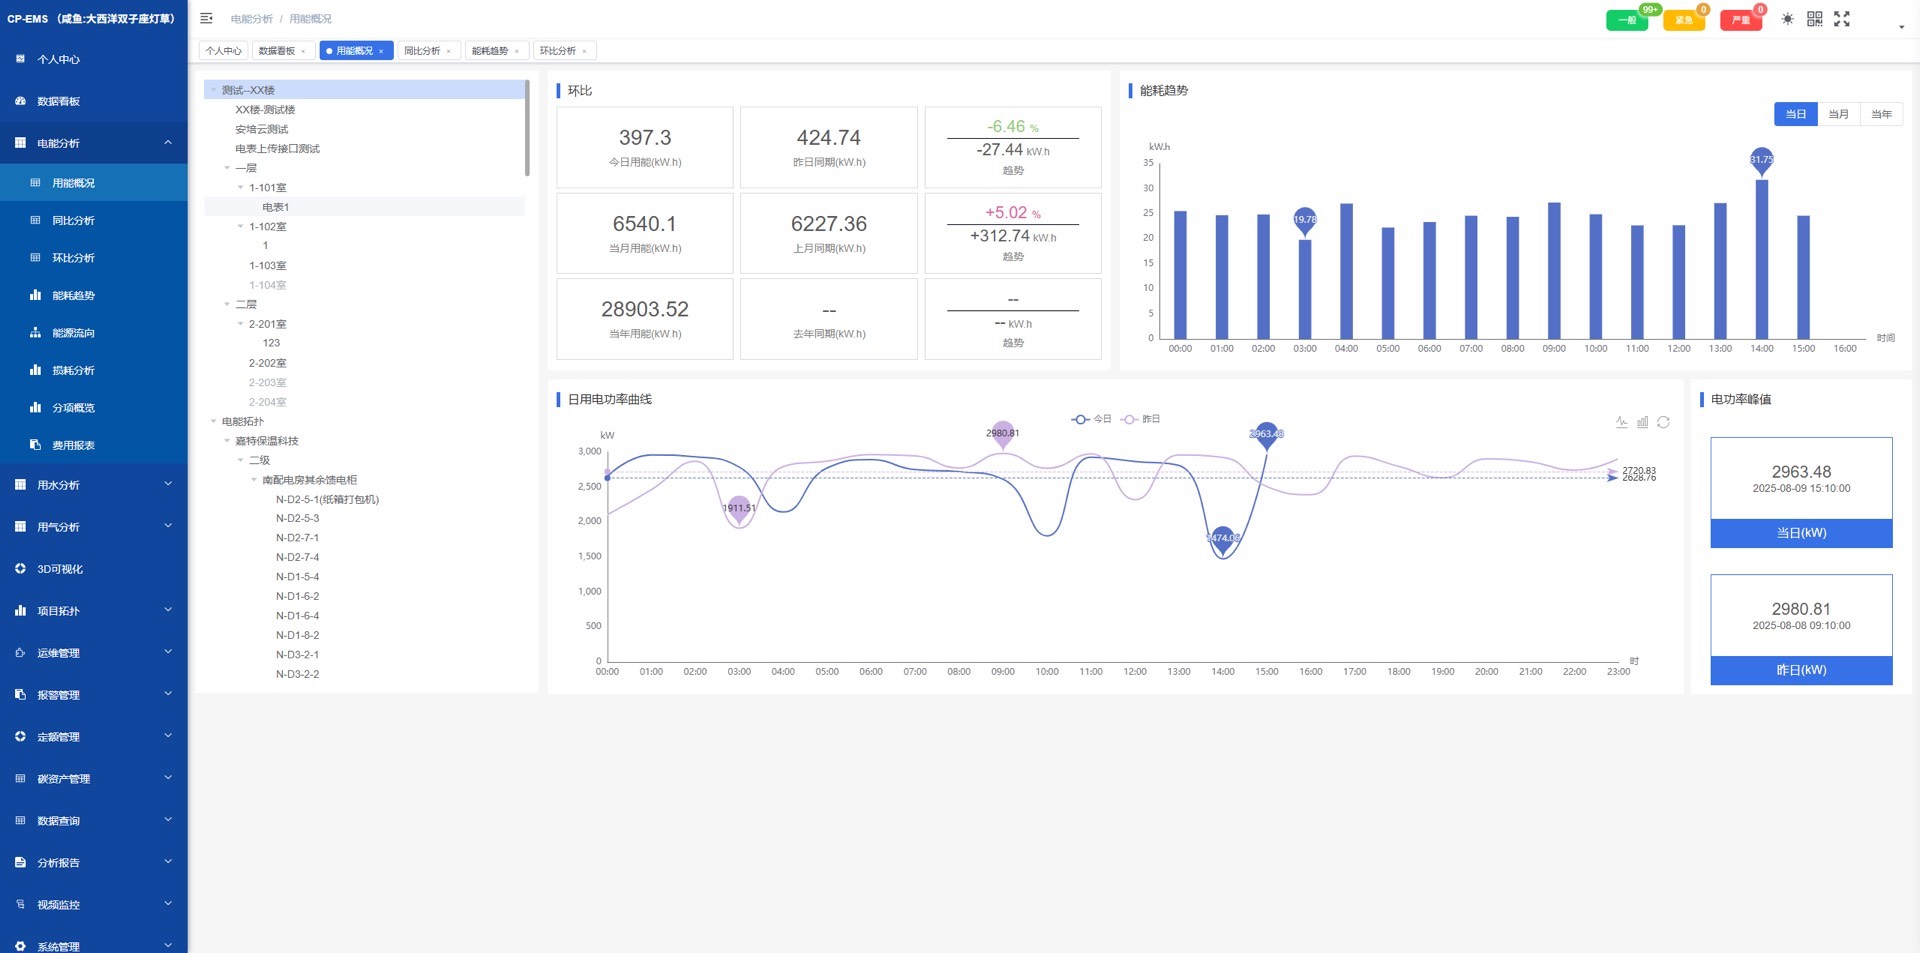Toggle 昨日 series in the chart legend
The width and height of the screenshot is (1920, 953).
click(x=1140, y=419)
